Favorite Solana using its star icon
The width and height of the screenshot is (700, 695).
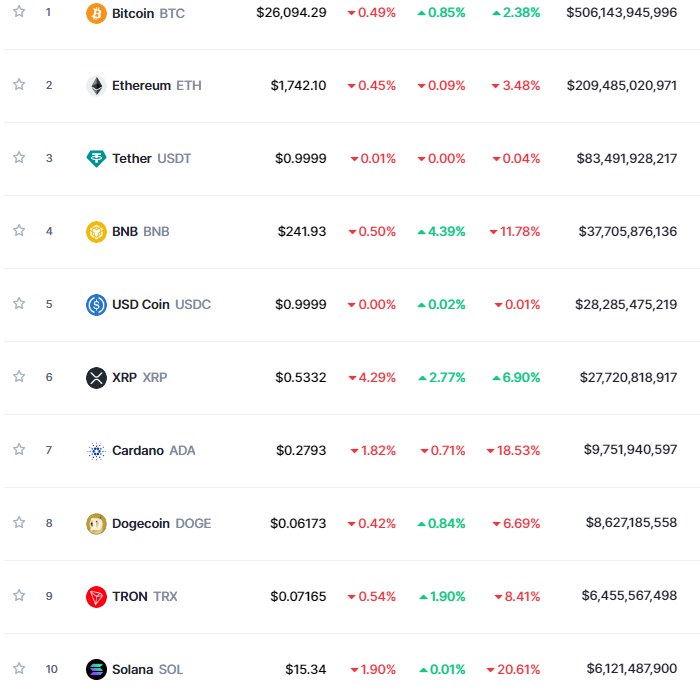point(19,669)
